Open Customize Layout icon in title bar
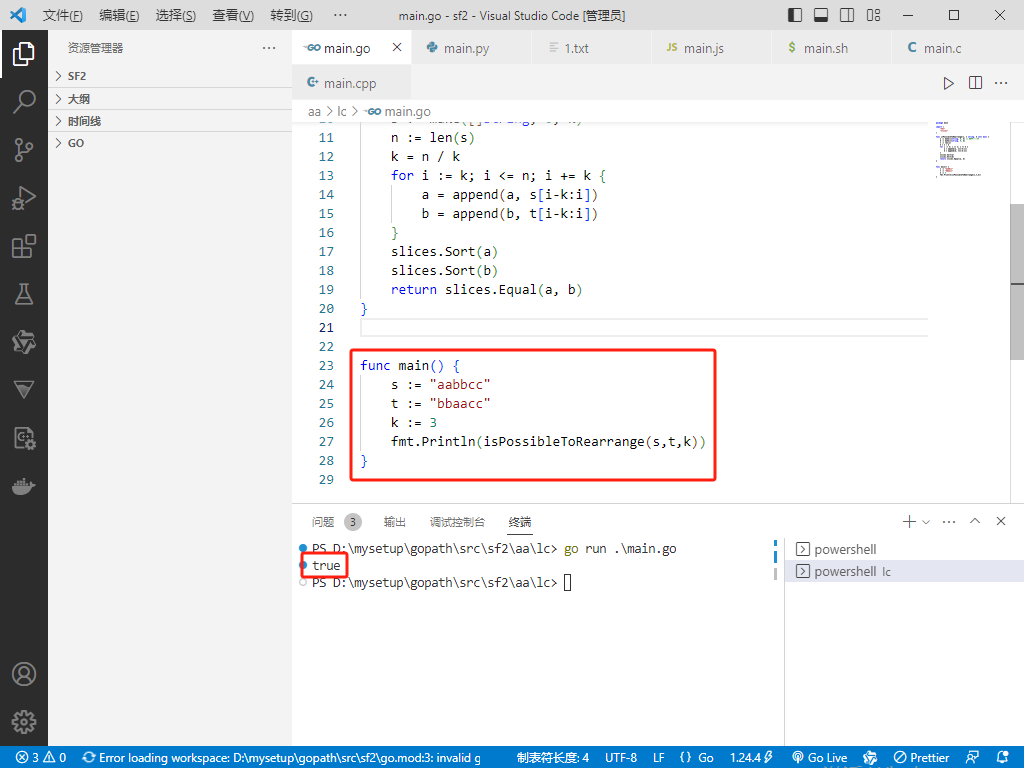 (873, 15)
